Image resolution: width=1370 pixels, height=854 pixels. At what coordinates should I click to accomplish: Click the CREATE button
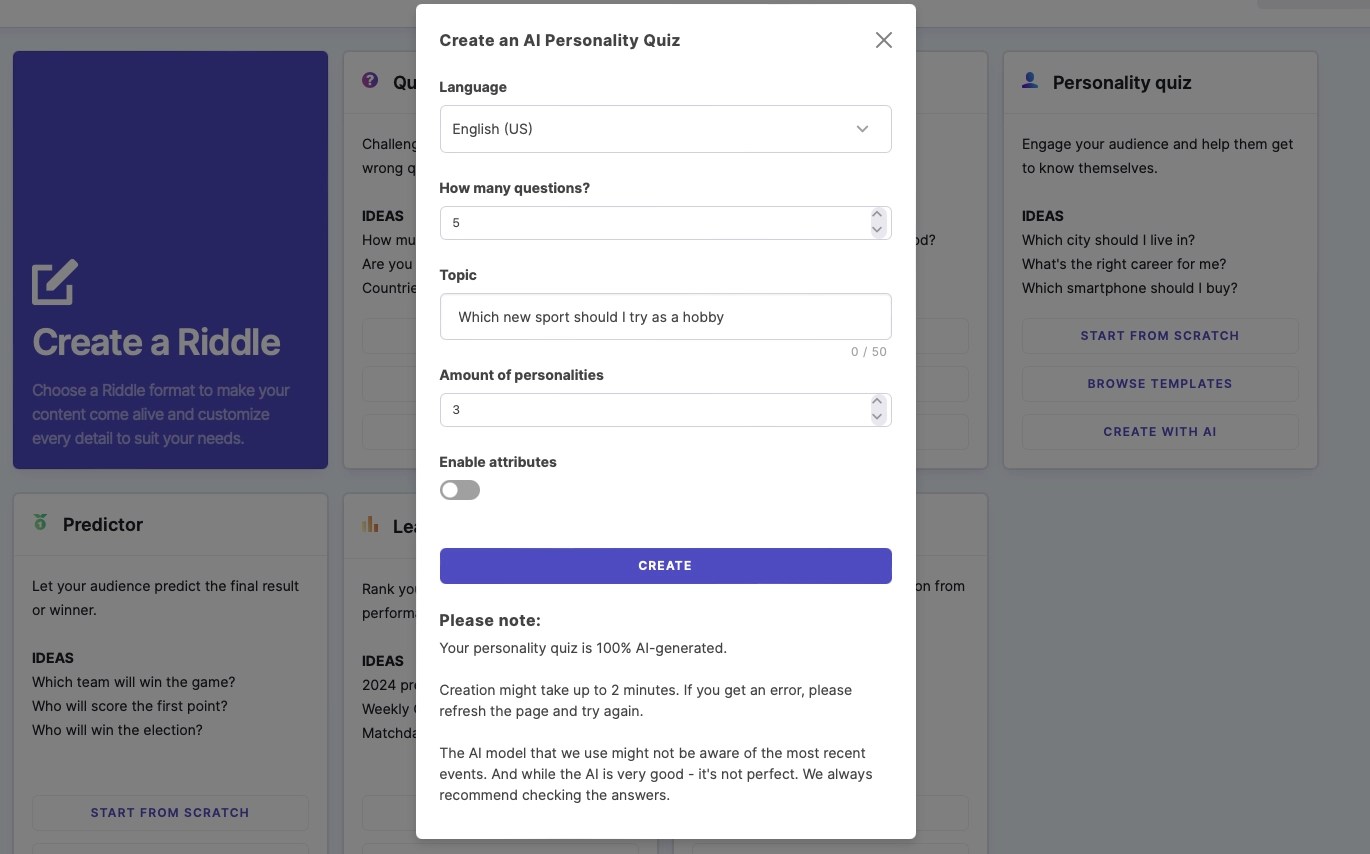(x=665, y=565)
